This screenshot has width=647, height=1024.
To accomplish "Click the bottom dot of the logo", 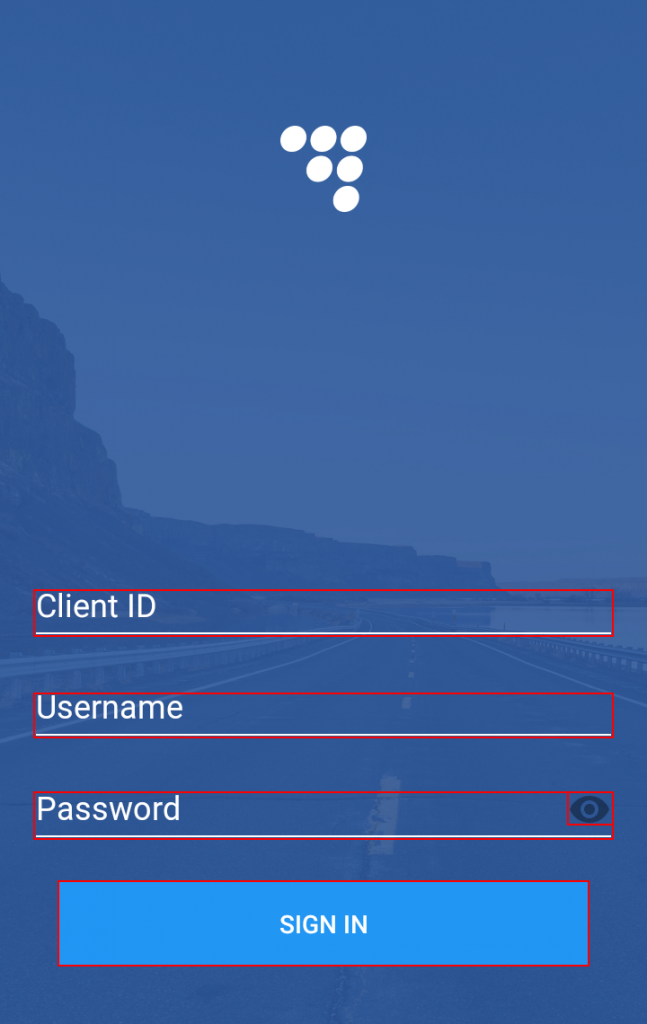I will click(x=346, y=199).
